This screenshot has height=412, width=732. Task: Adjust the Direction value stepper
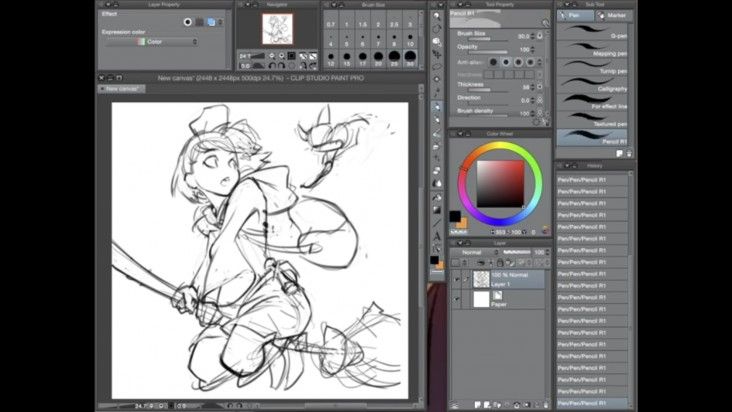(533, 100)
